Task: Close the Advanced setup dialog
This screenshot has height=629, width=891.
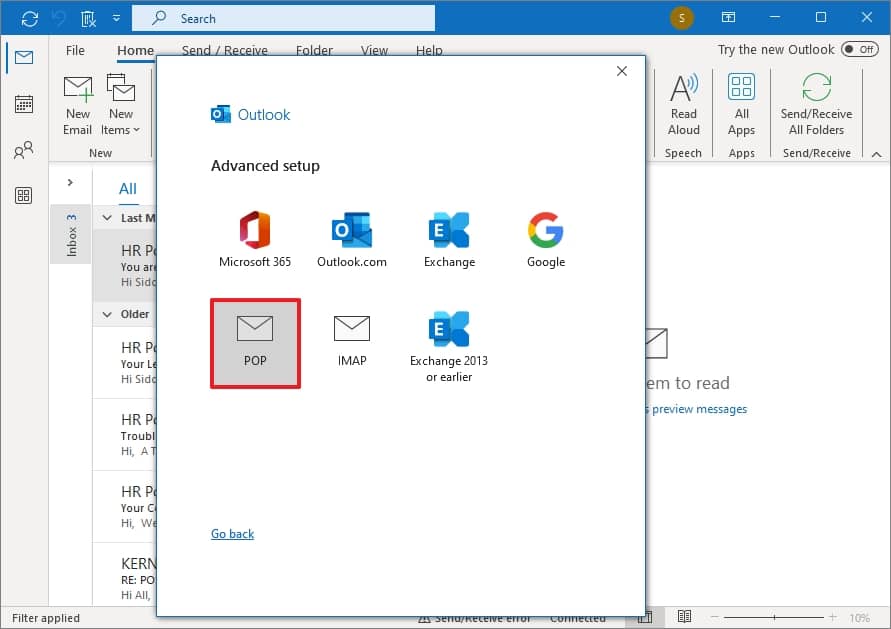Action: (622, 71)
